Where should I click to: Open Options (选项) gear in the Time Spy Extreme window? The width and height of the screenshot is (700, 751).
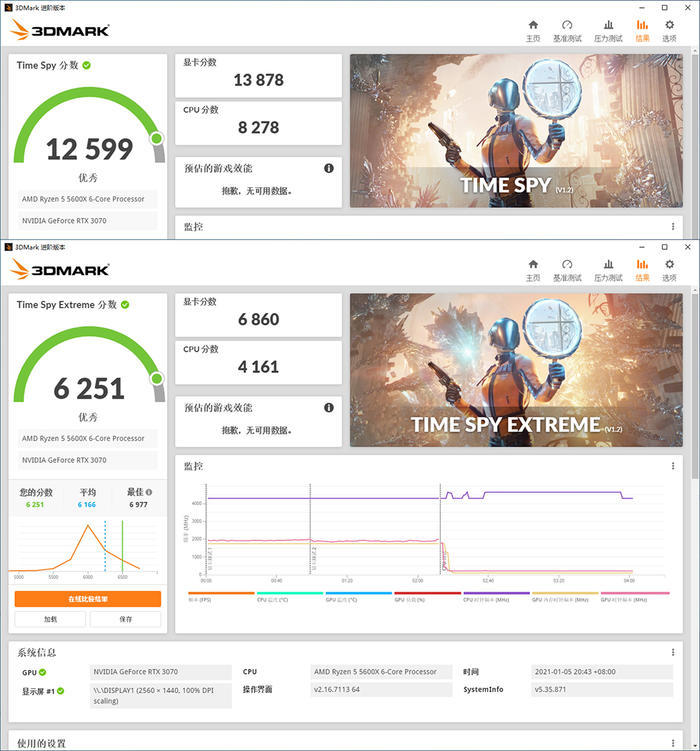point(669,271)
